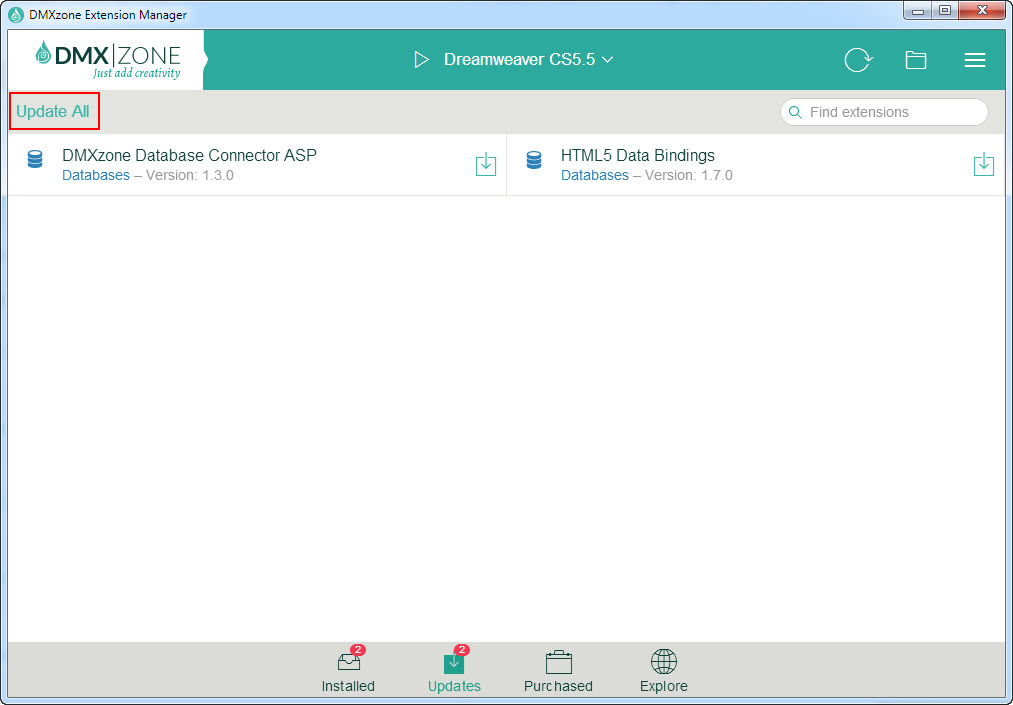
Task: Click the Update All link
Action: pos(53,112)
